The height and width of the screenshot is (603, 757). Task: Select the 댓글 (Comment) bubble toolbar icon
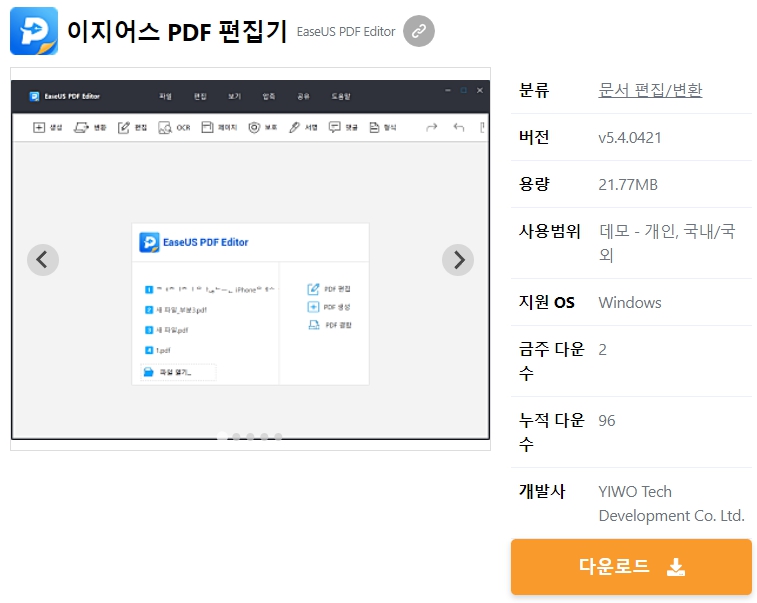coord(334,127)
